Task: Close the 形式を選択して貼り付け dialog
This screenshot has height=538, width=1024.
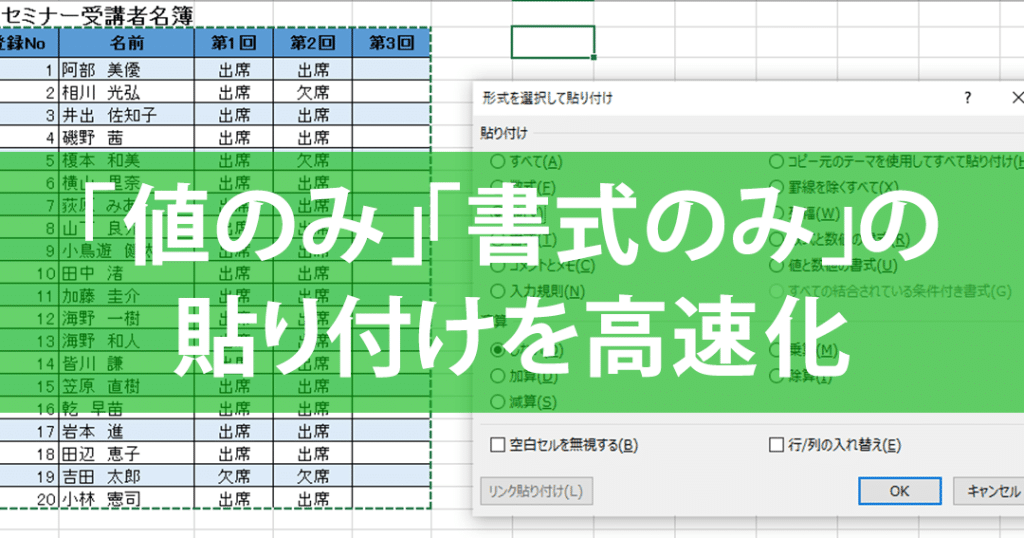Action: (1016, 98)
